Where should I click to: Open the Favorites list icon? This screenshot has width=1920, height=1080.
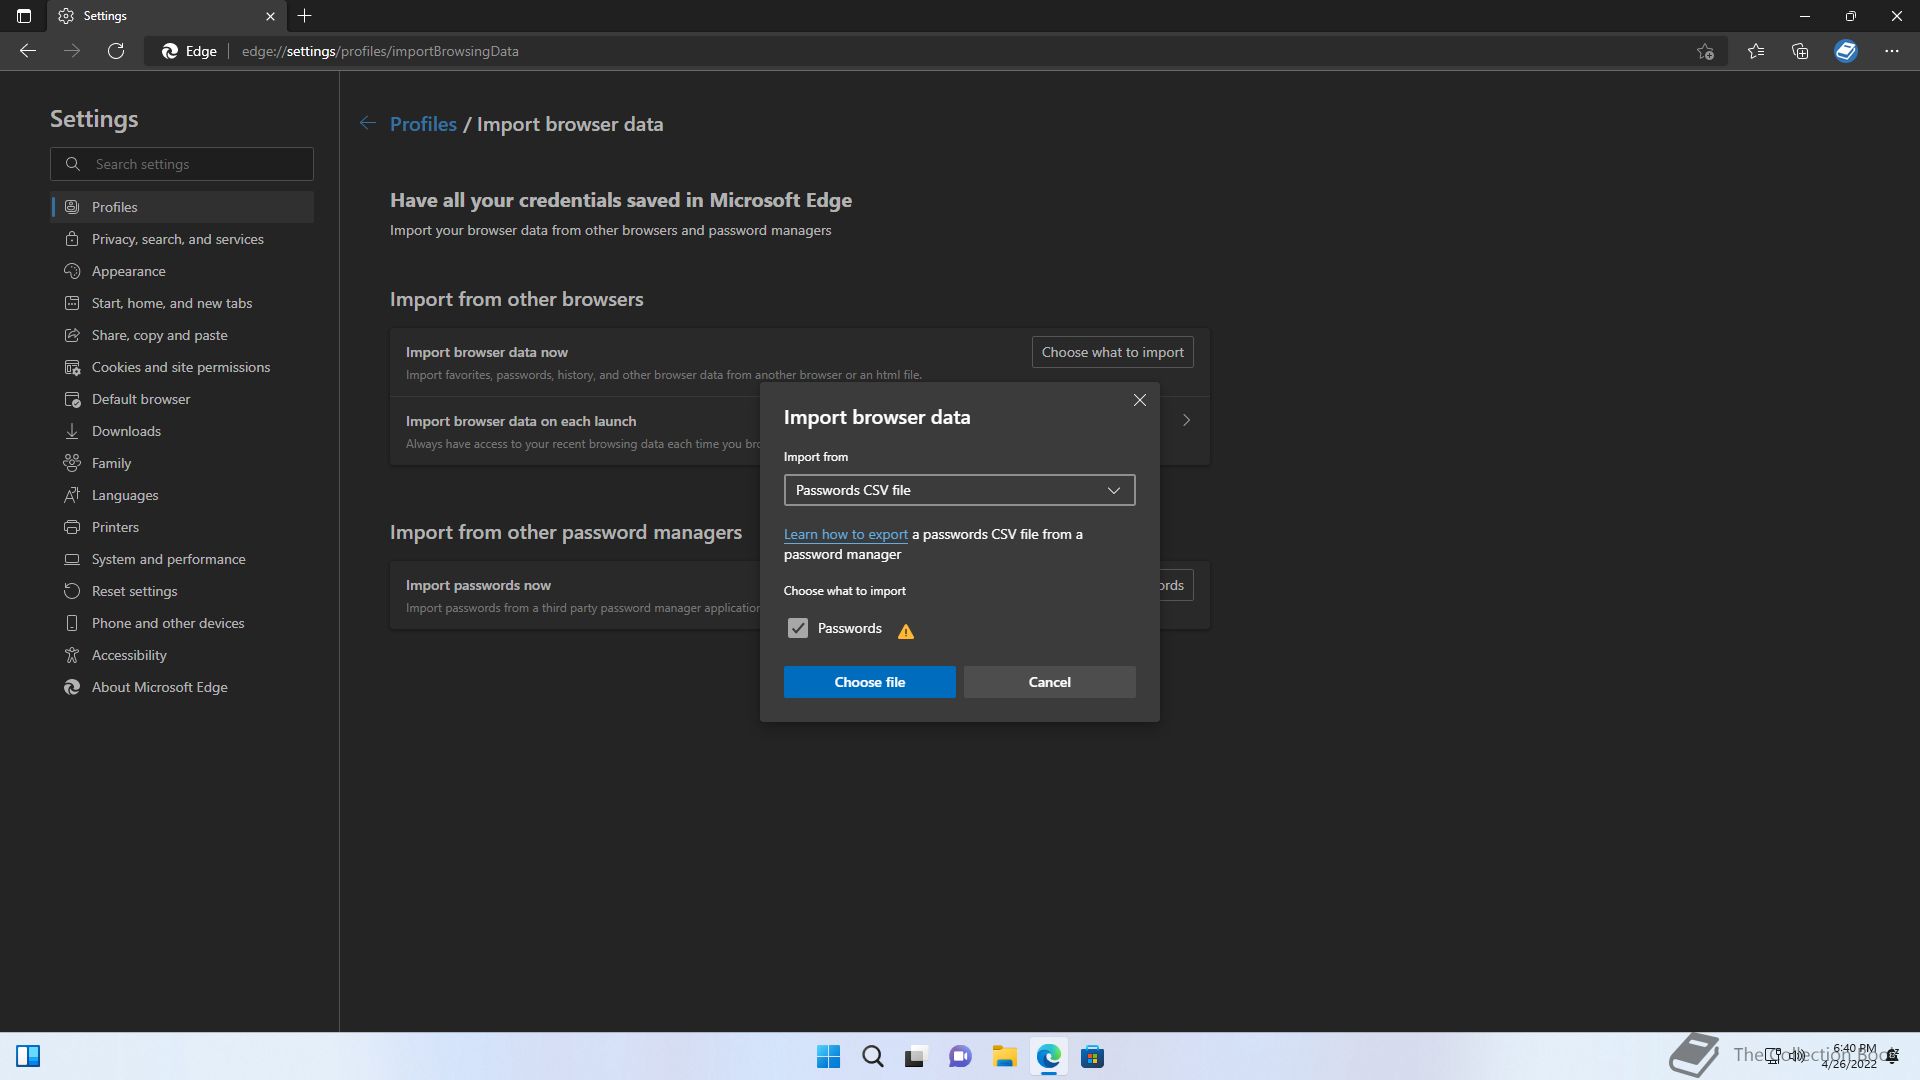click(x=1756, y=51)
